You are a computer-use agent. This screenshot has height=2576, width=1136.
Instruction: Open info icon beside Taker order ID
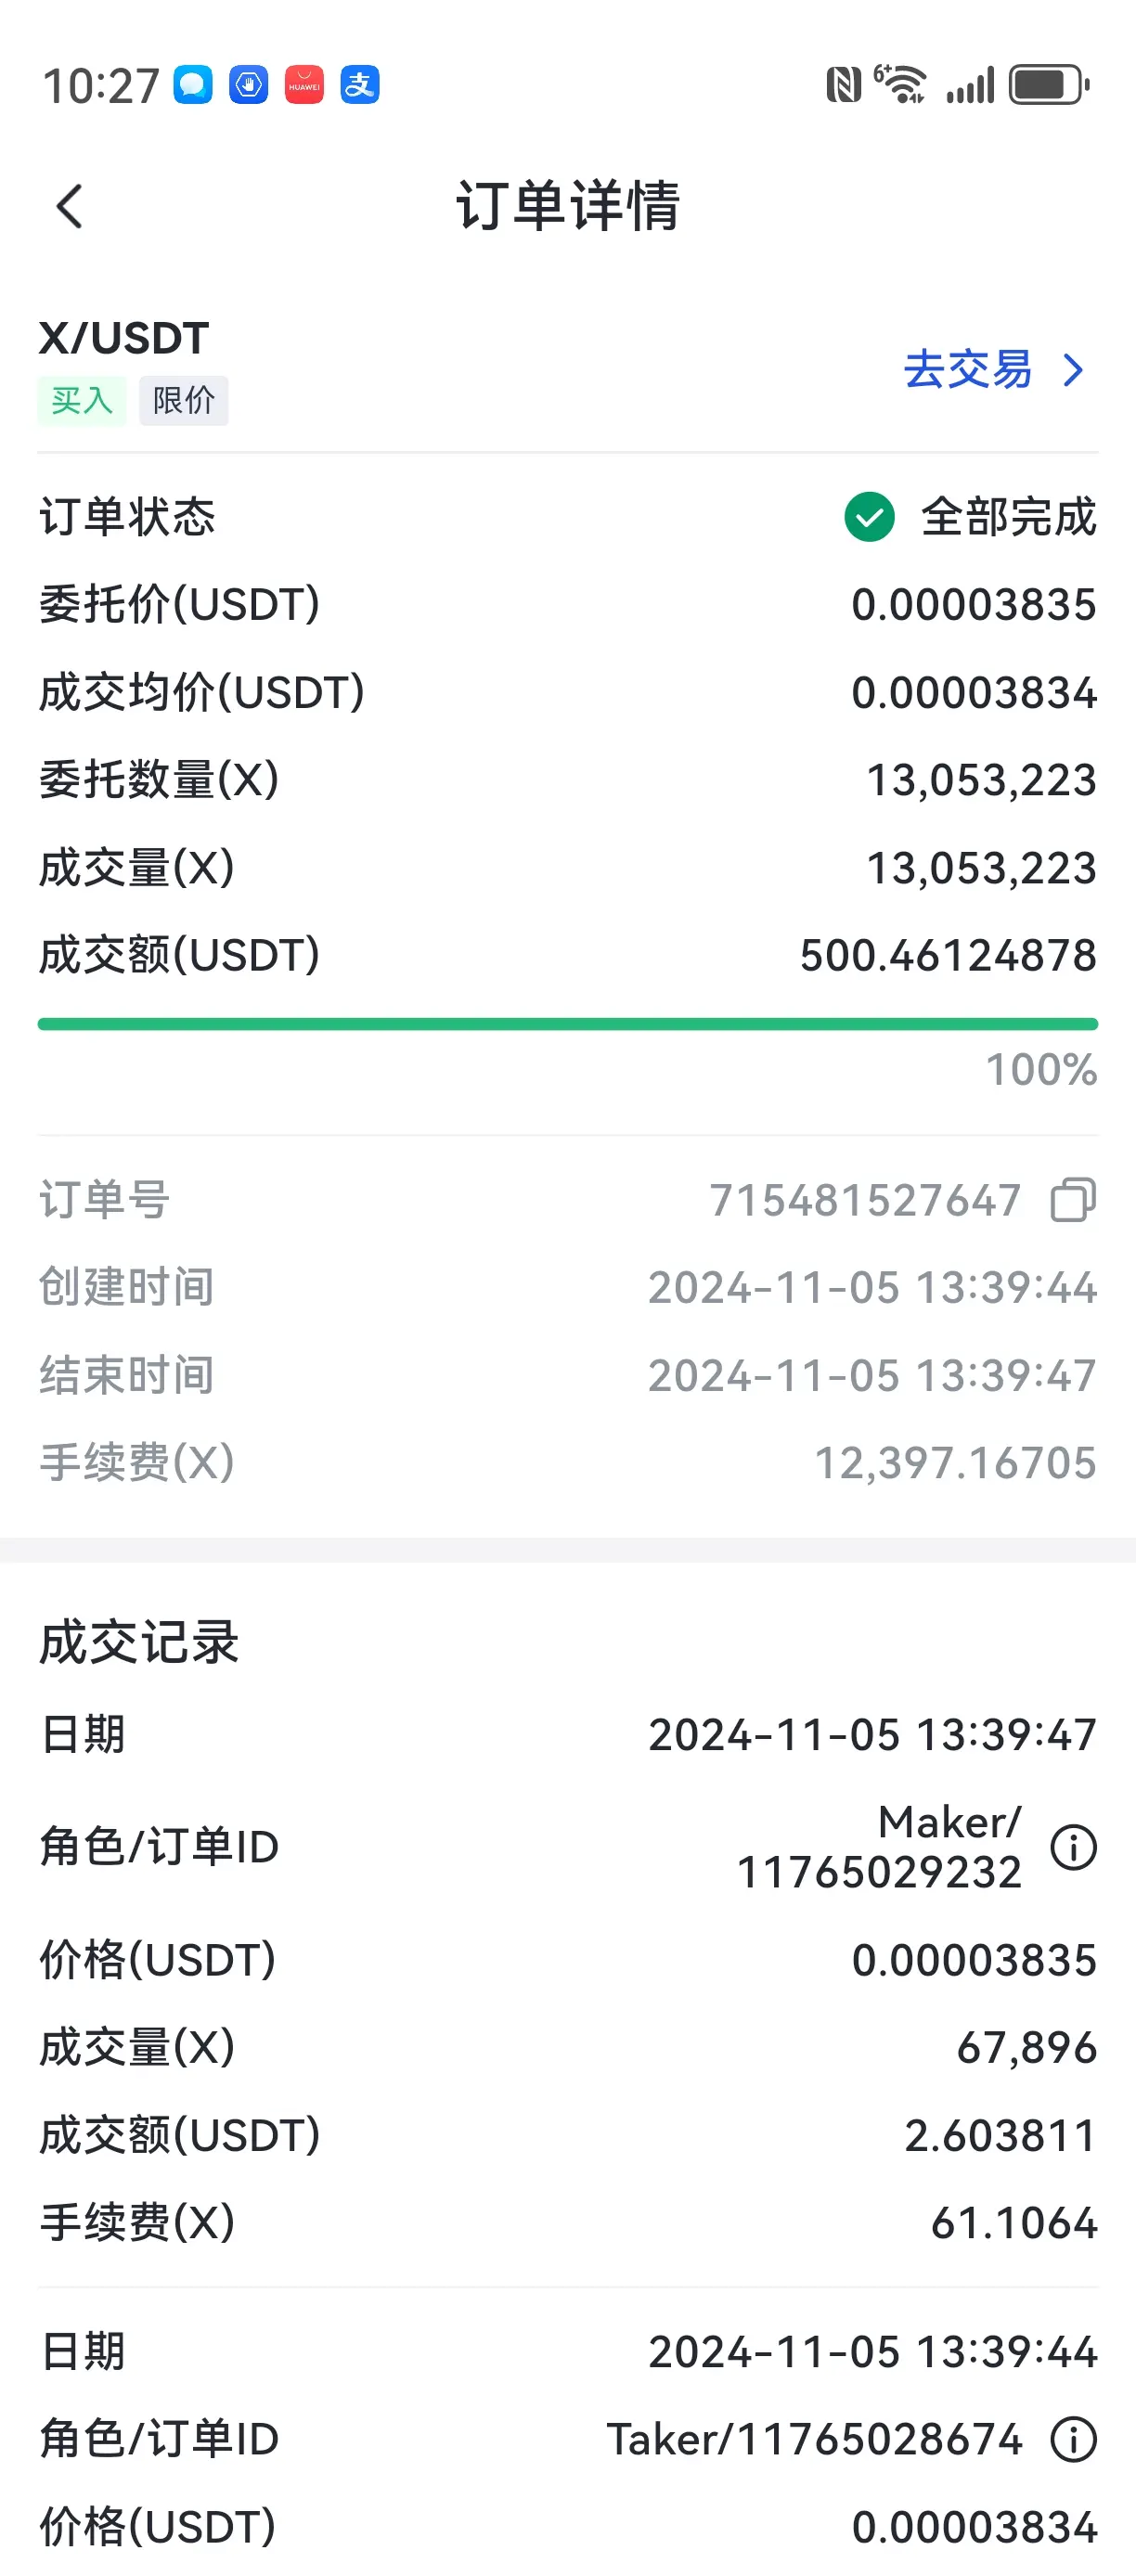point(1073,2440)
